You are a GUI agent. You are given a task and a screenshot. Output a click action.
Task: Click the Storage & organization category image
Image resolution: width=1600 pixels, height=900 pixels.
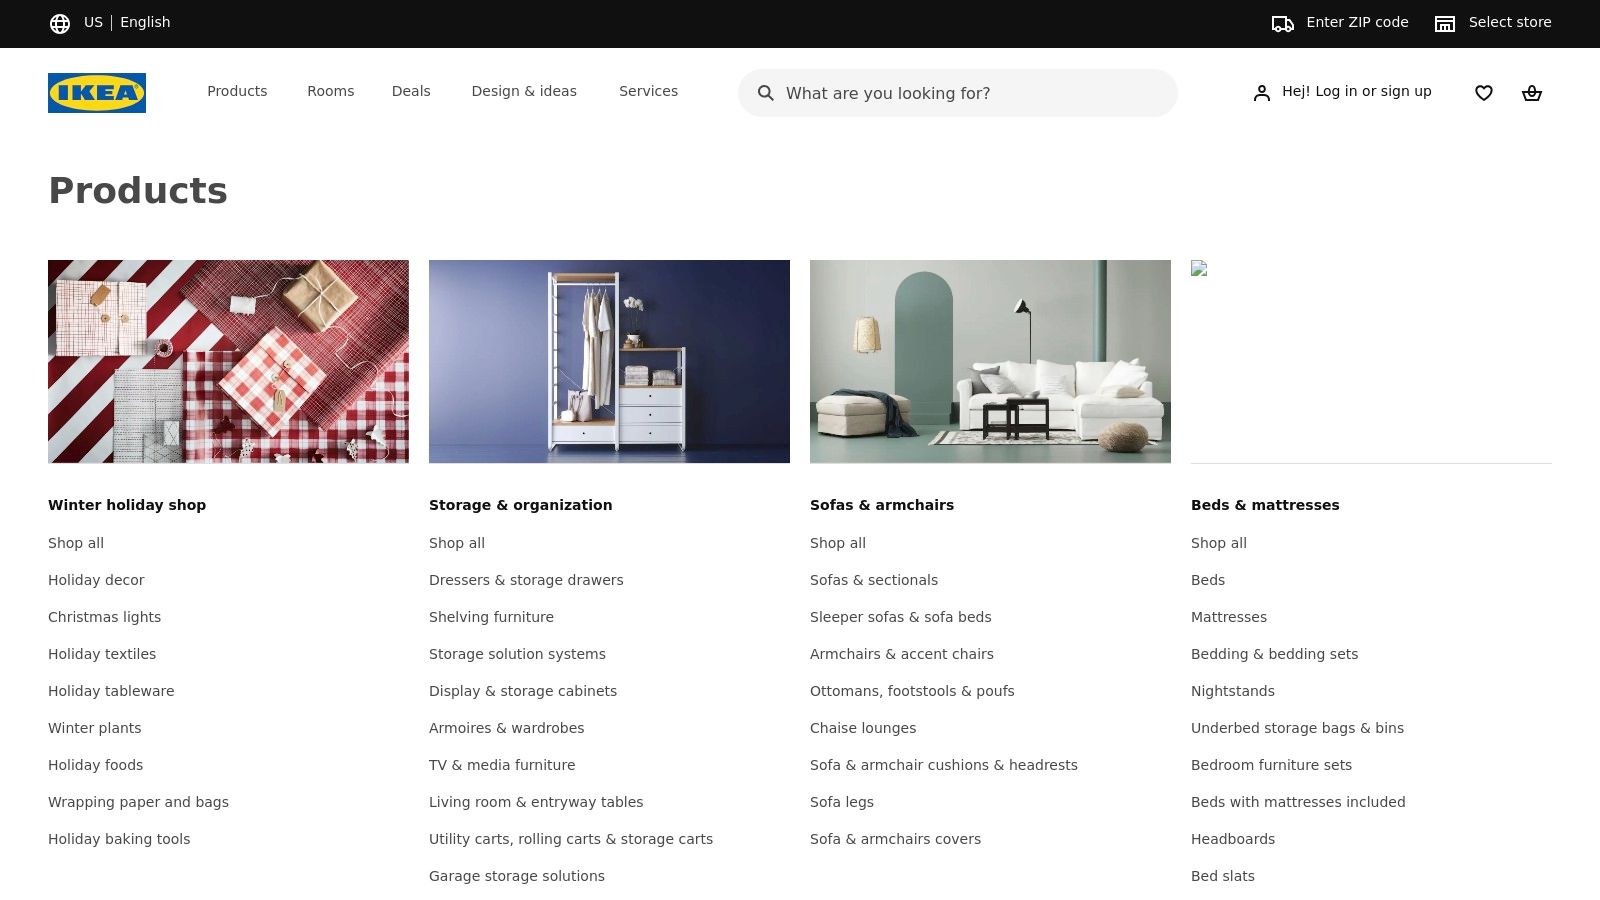(609, 361)
